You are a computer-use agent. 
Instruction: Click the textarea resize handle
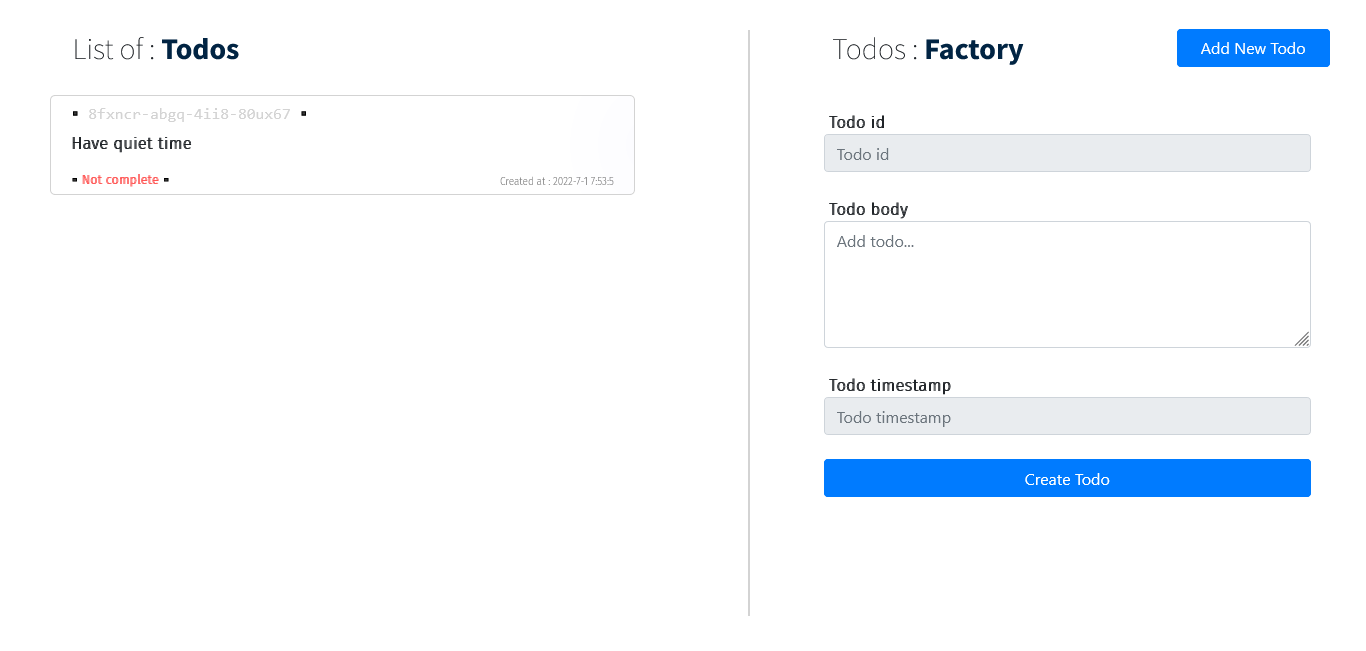[x=1303, y=341]
